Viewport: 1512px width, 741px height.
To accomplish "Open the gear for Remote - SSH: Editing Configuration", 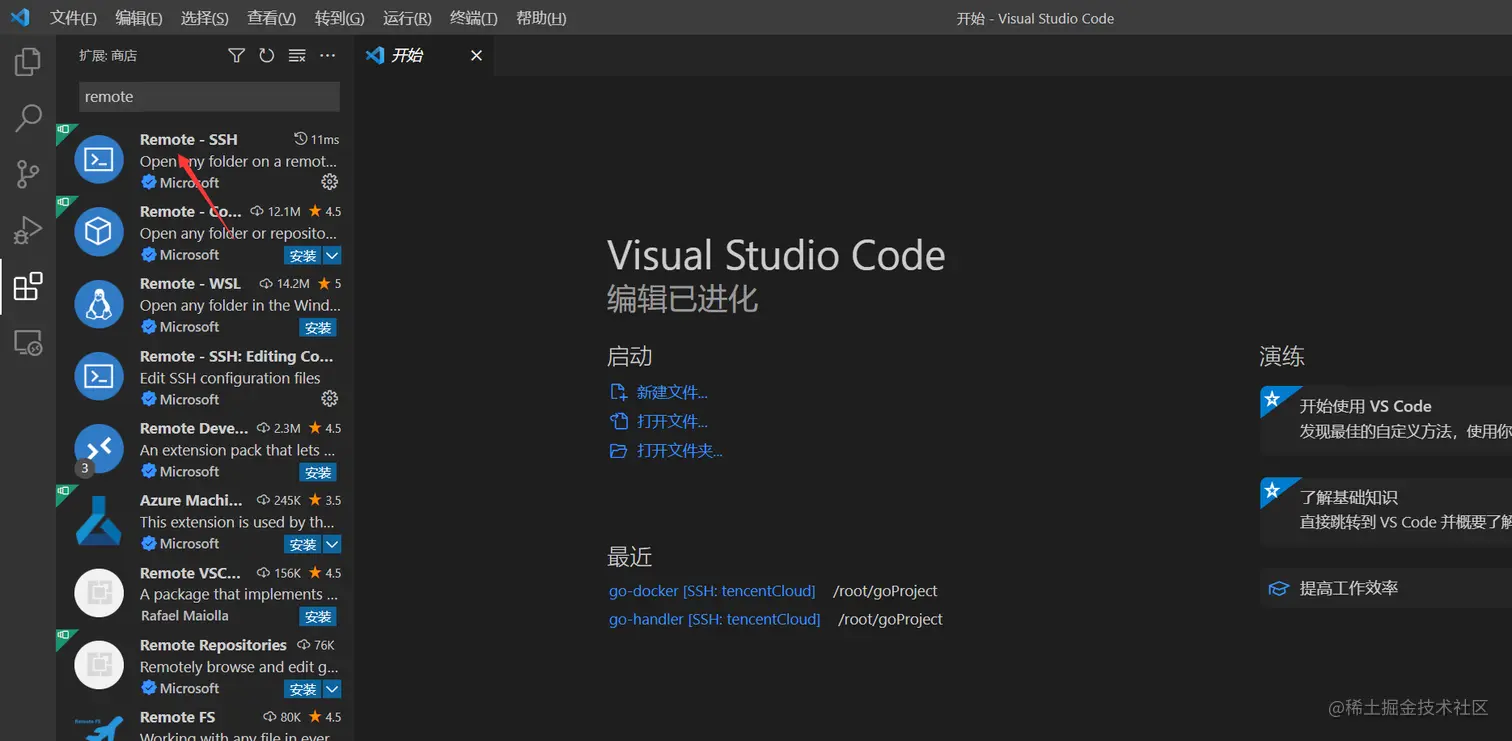I will pos(330,399).
